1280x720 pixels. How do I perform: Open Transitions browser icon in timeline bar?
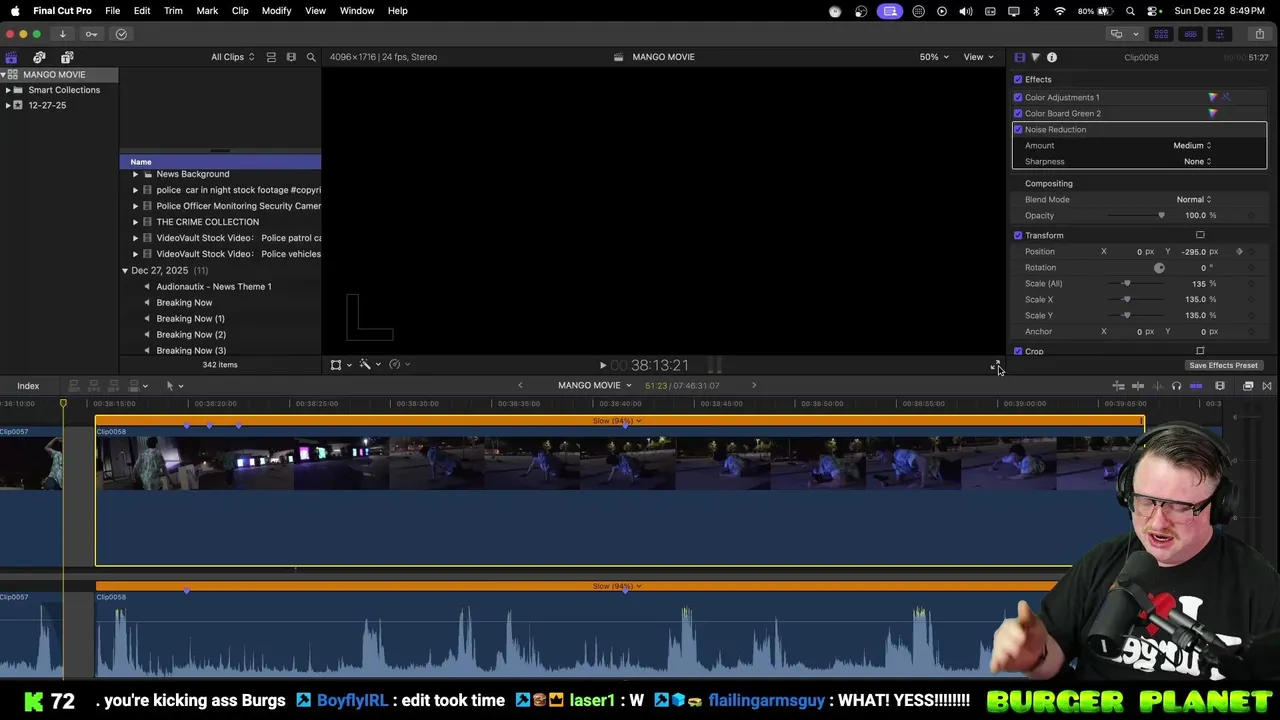click(x=1267, y=386)
